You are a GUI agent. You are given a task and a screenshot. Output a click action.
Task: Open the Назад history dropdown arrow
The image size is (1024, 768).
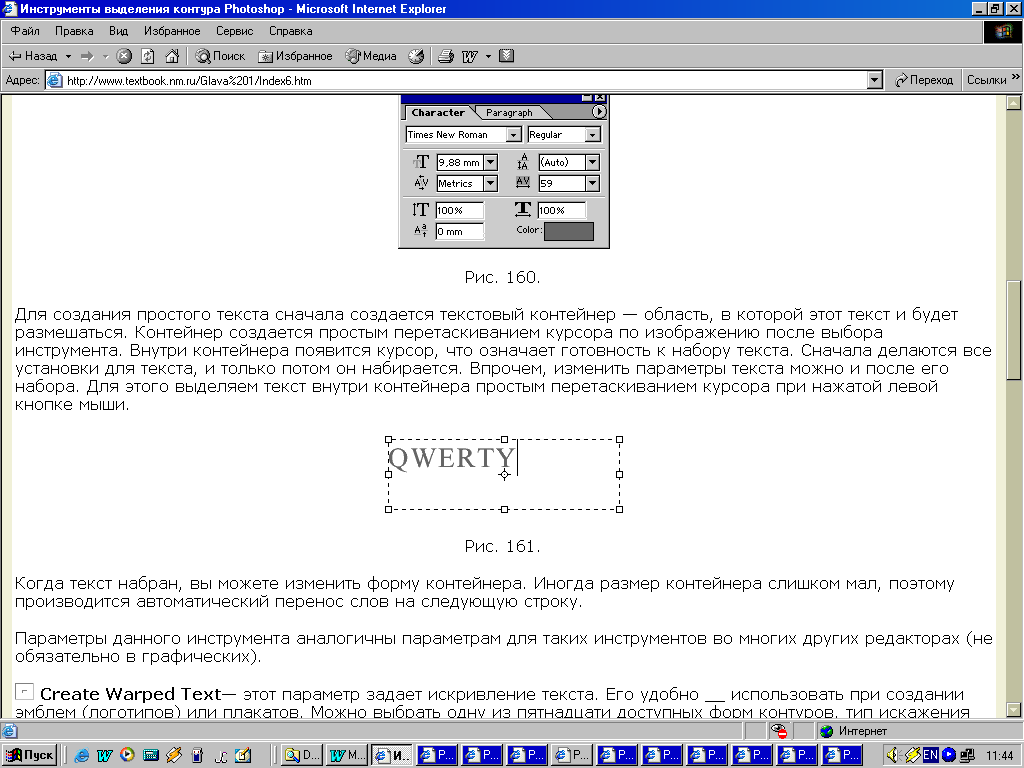(x=68, y=56)
